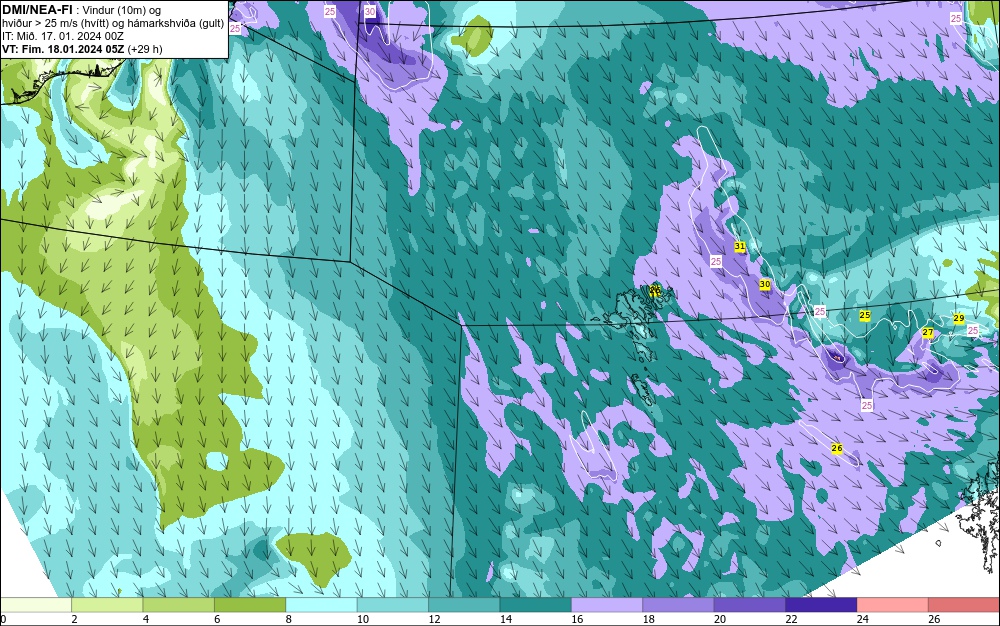Click the white 30 contour label
Image resolution: width=1000 pixels, height=626 pixels.
coord(370,11)
